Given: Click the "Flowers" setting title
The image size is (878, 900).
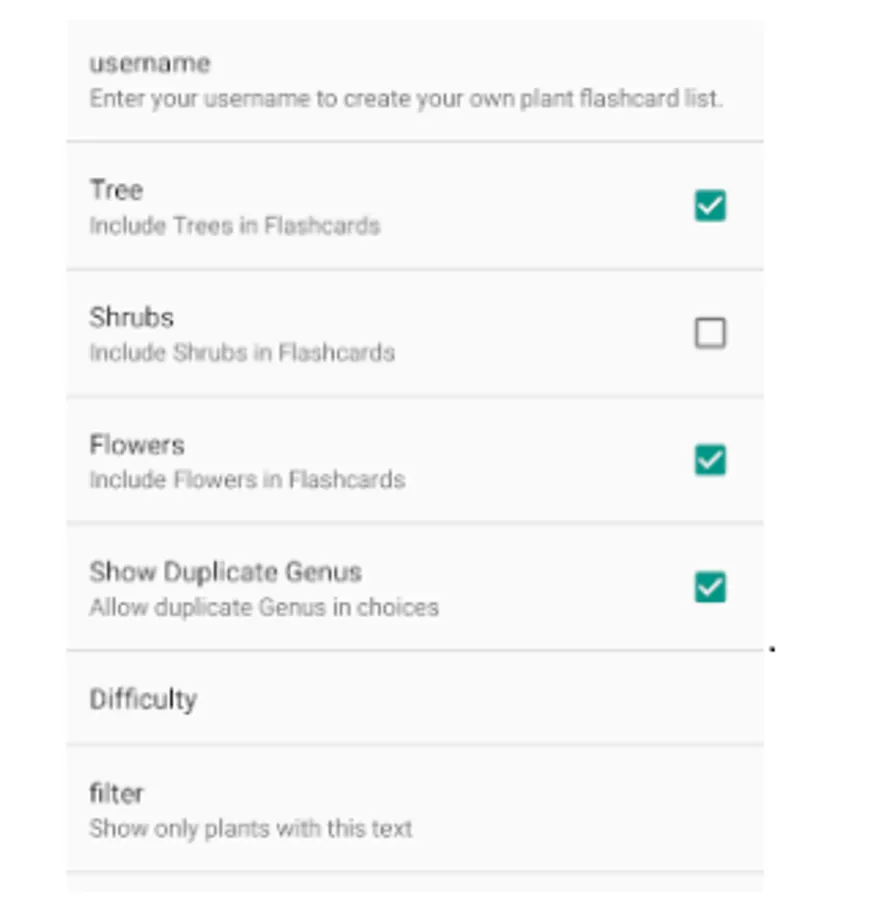Looking at the screenshot, I should click(x=137, y=444).
